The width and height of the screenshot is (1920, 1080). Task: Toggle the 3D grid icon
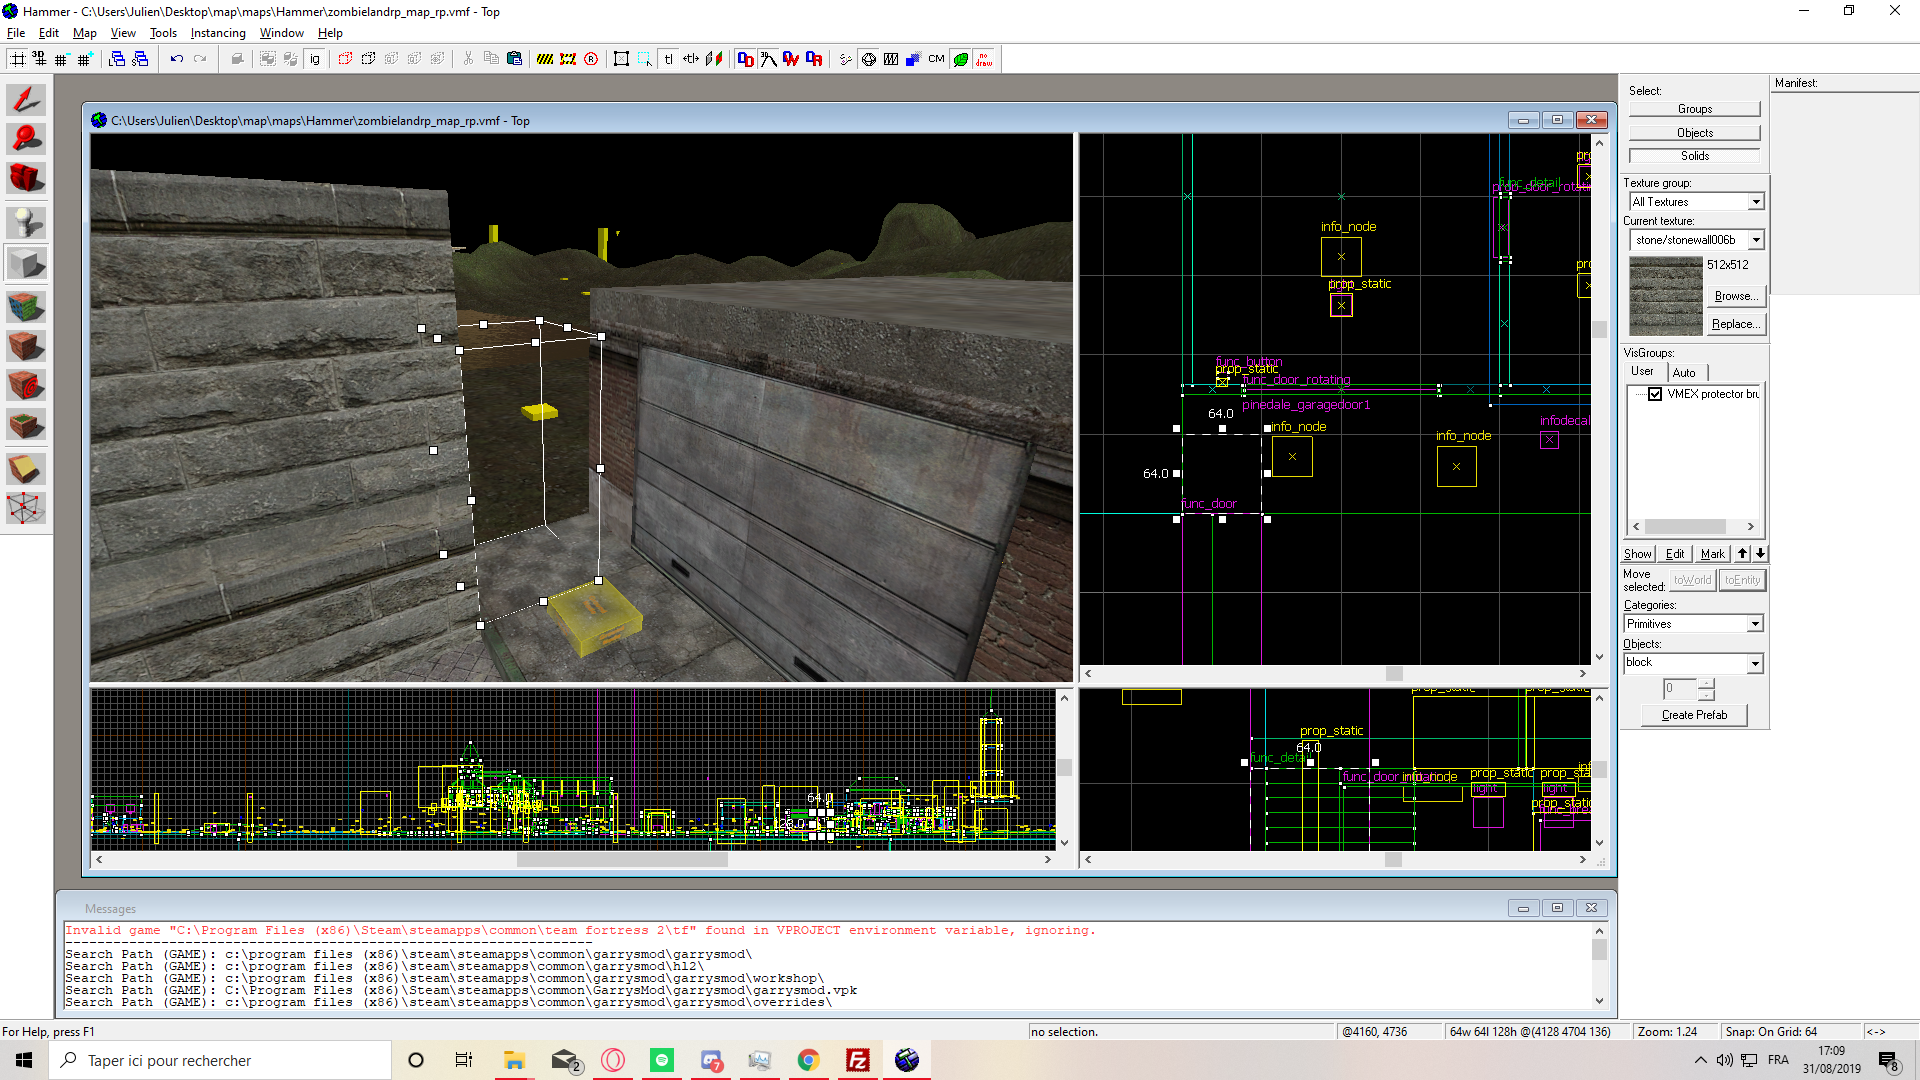(39, 59)
